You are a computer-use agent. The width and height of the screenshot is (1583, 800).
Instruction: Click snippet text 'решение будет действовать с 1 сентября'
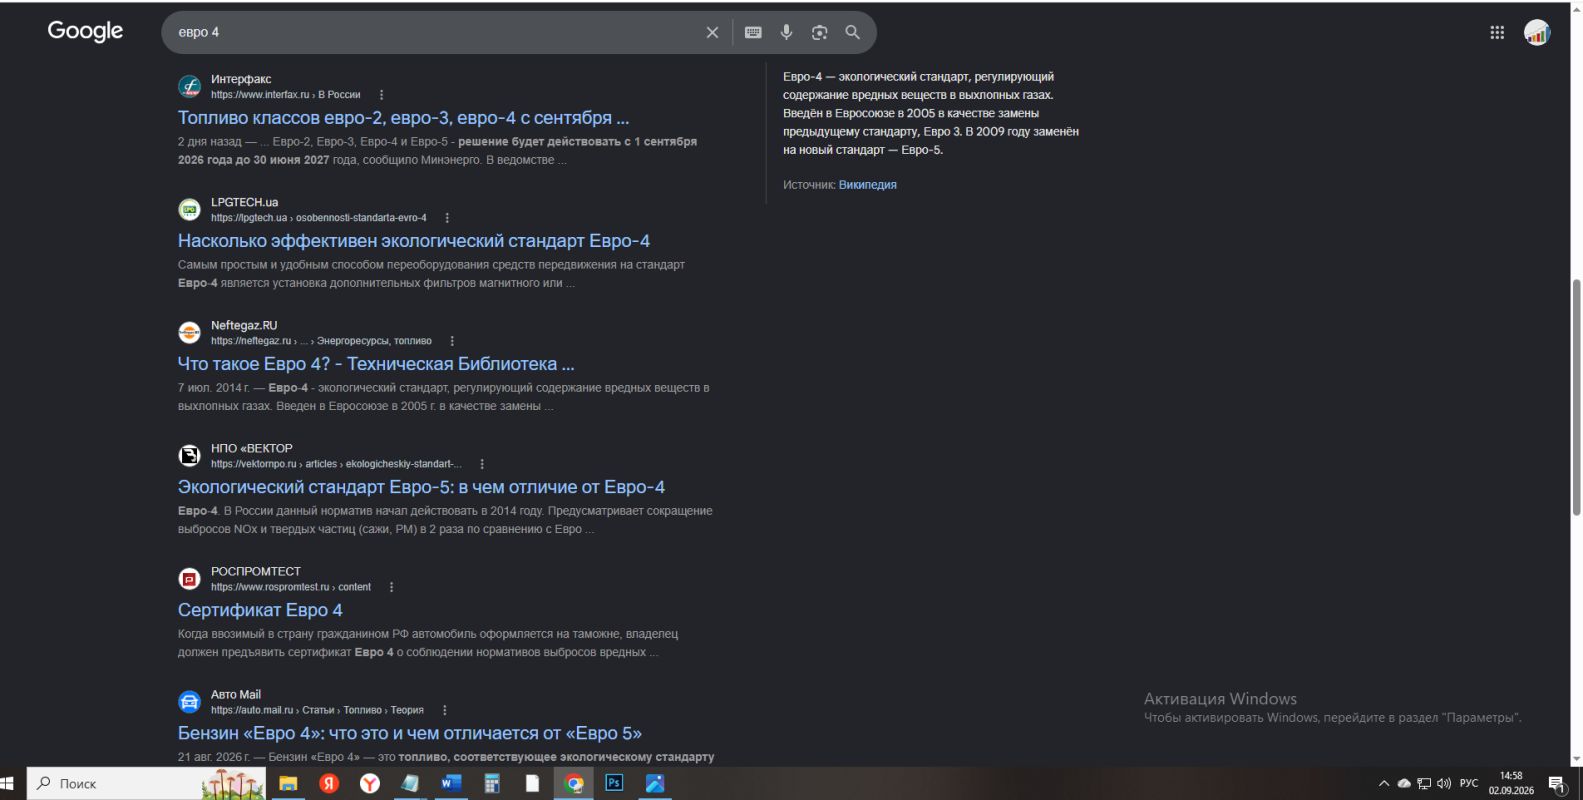tap(577, 142)
